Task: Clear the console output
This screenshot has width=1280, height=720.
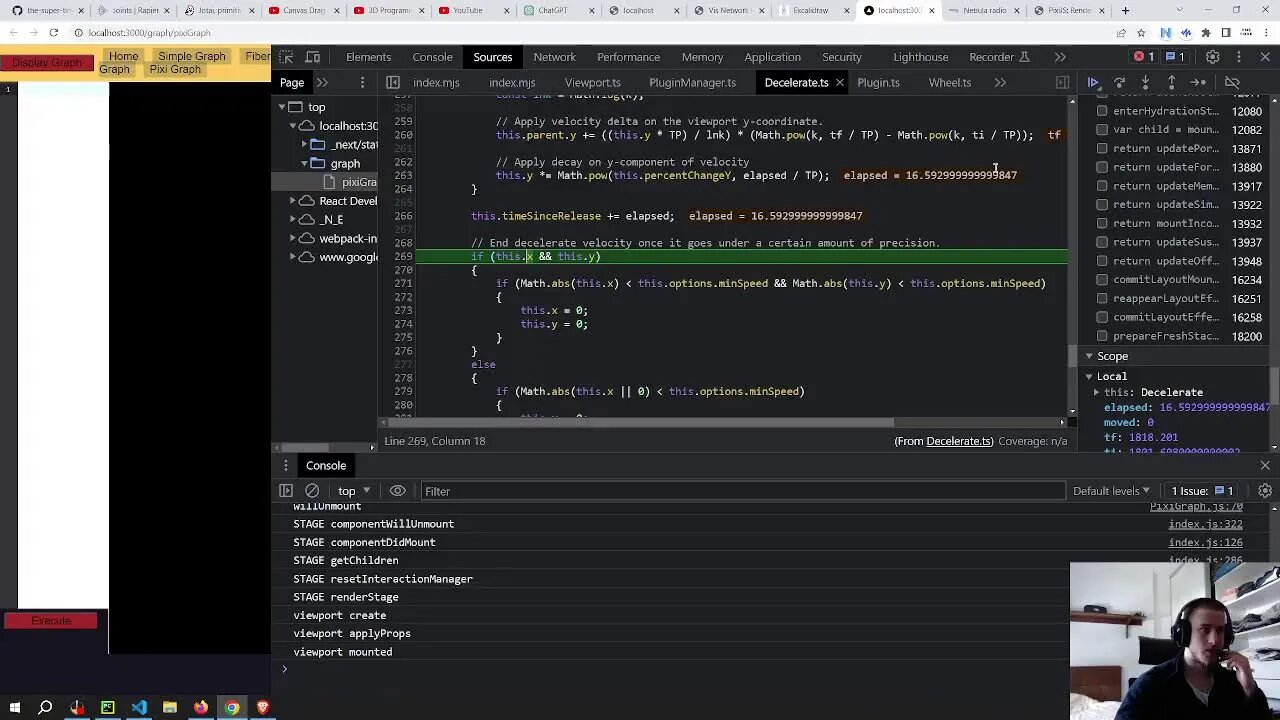Action: (312, 490)
